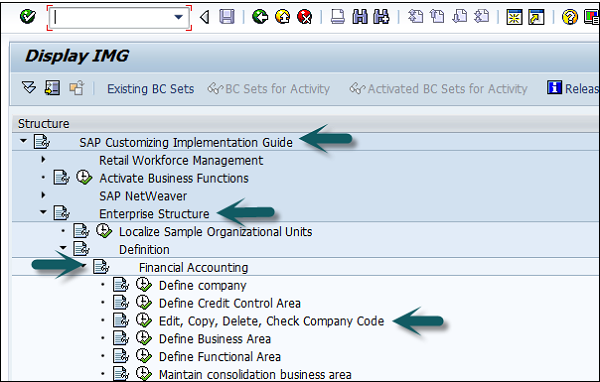
Task: Click the green checkmark Enter icon
Action: point(28,17)
